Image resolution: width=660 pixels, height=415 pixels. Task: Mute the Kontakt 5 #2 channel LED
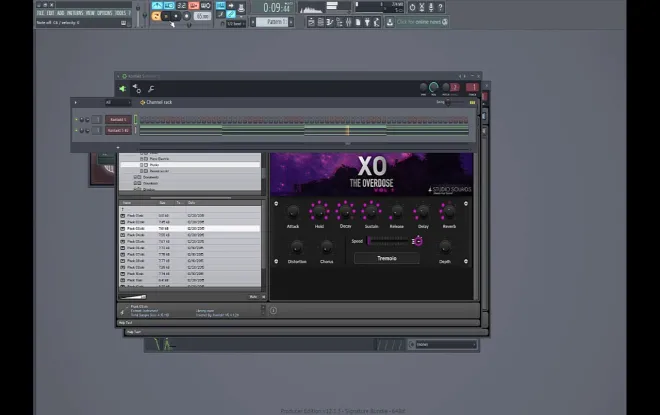point(76,130)
